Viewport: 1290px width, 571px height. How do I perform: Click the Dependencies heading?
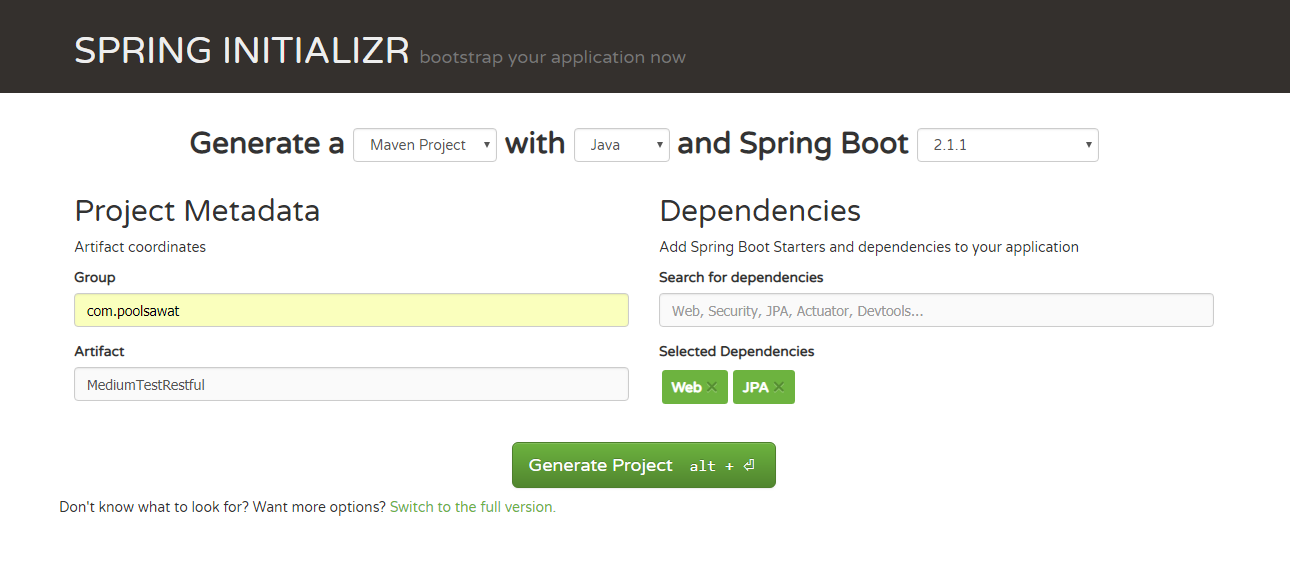pos(760,211)
